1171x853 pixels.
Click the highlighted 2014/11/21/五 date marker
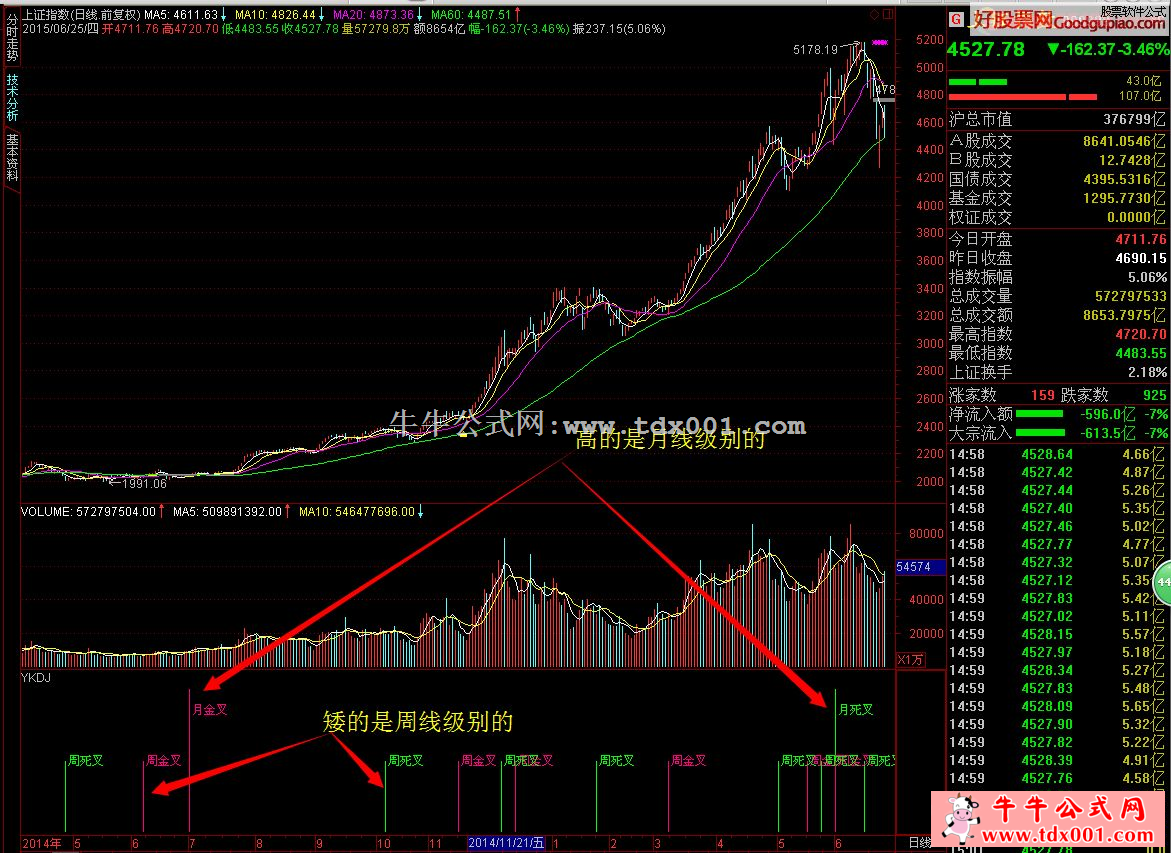pos(506,843)
